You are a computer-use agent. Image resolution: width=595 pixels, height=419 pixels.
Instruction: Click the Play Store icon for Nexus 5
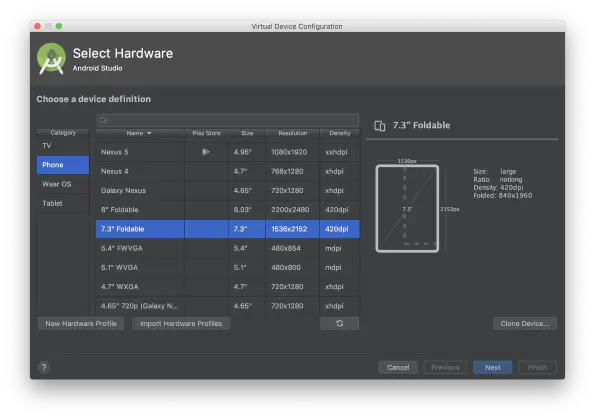206,152
